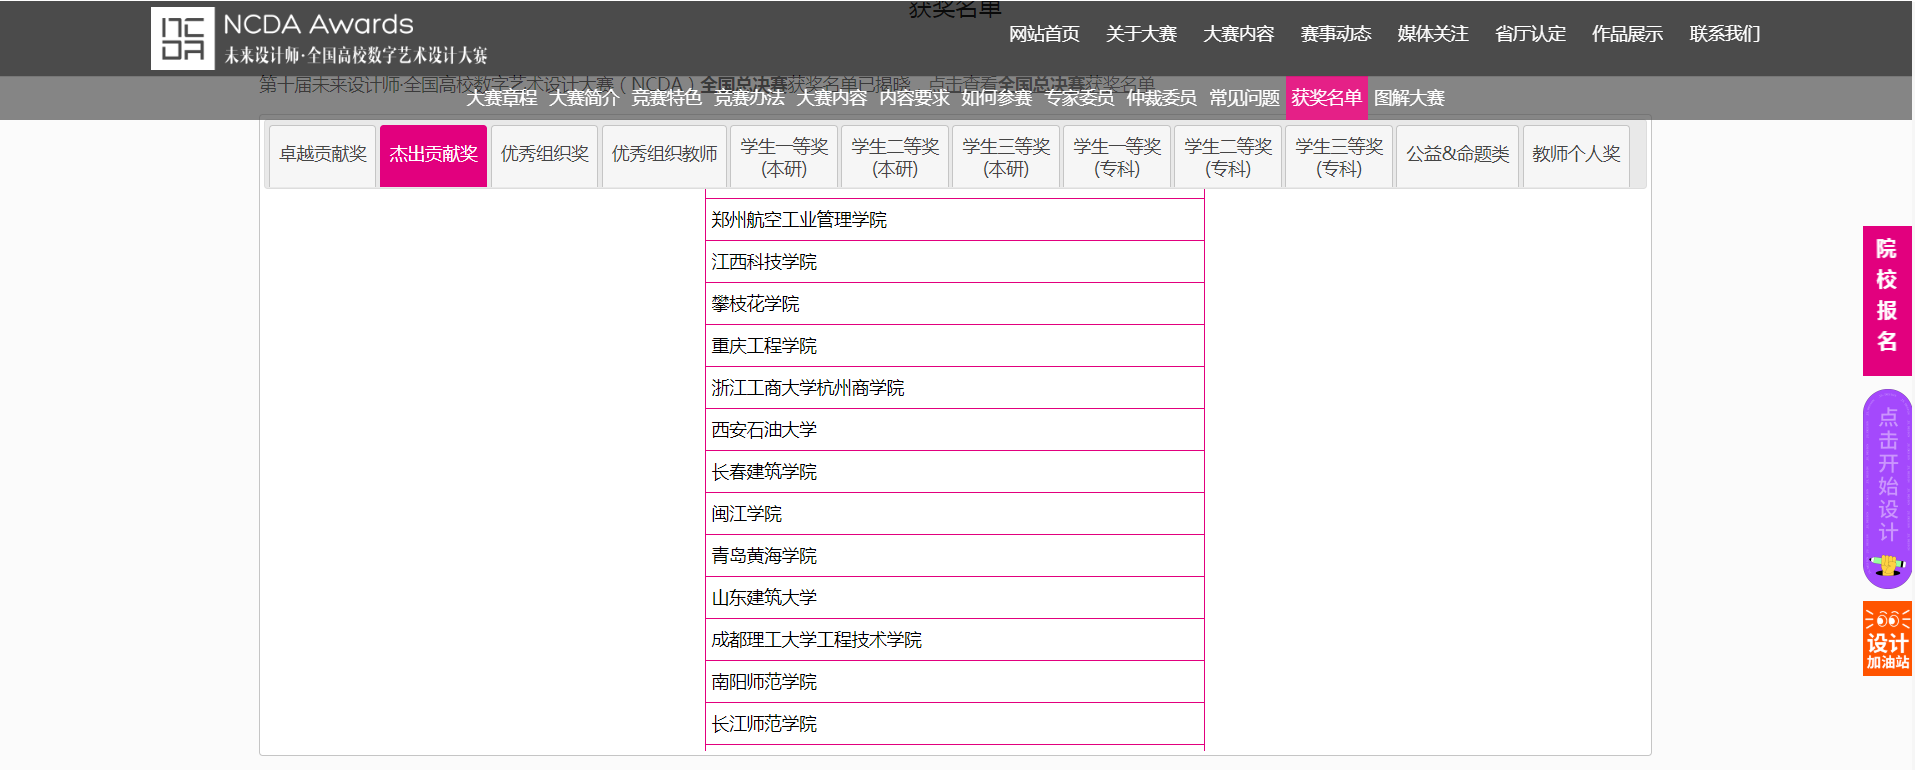Select the row 郑州航空工业管理学院
The width and height of the screenshot is (1915, 770).
point(955,220)
